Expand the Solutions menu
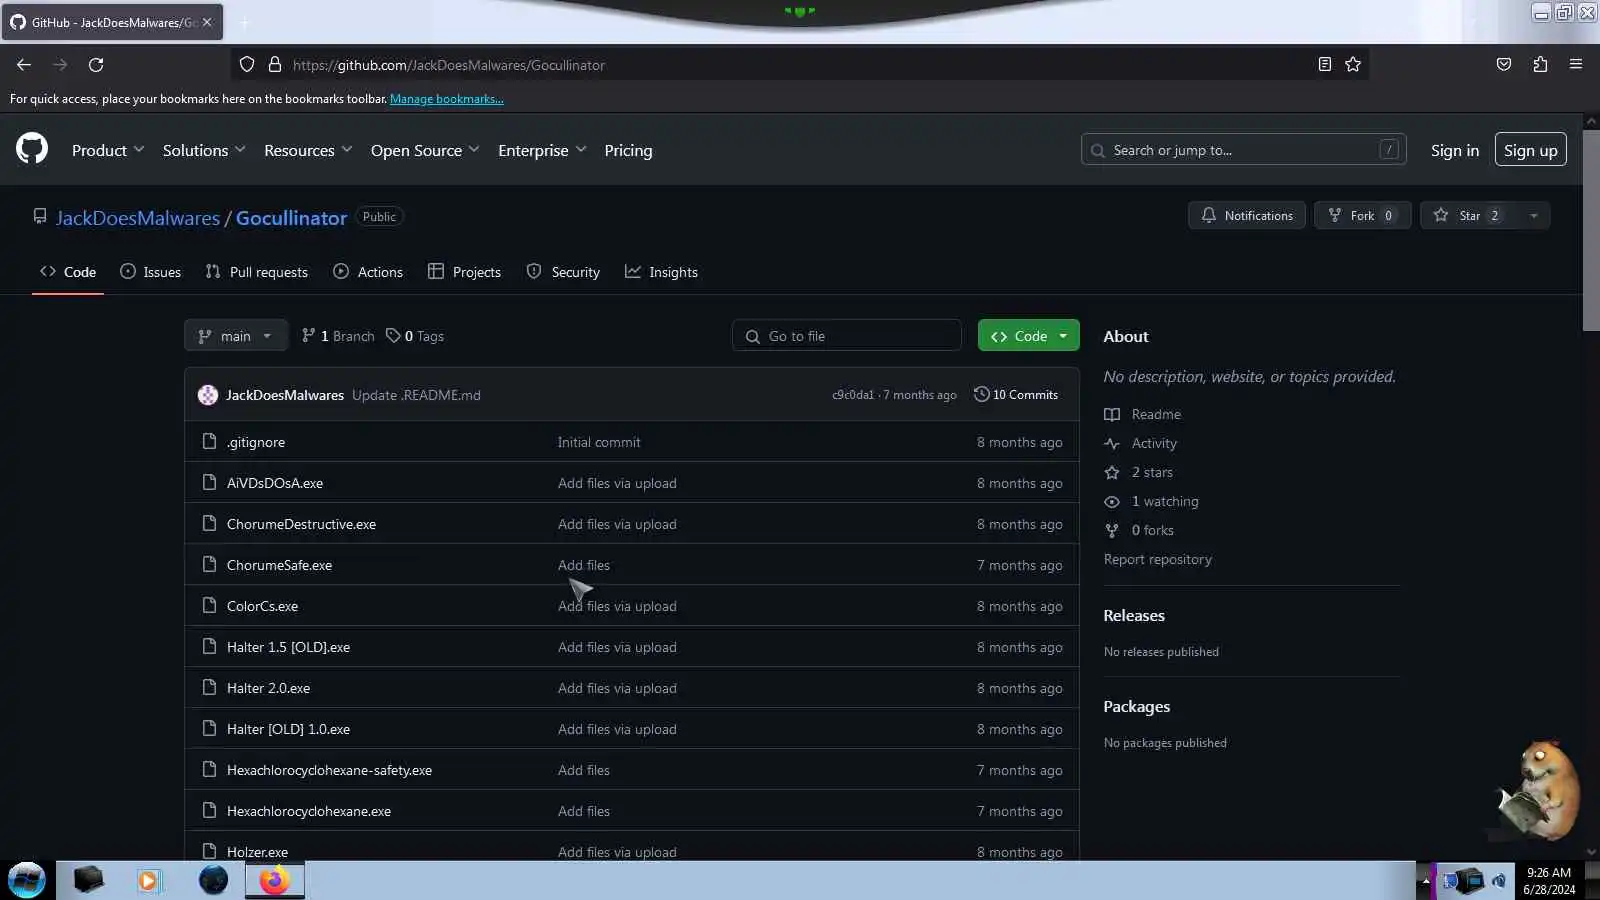 point(204,150)
